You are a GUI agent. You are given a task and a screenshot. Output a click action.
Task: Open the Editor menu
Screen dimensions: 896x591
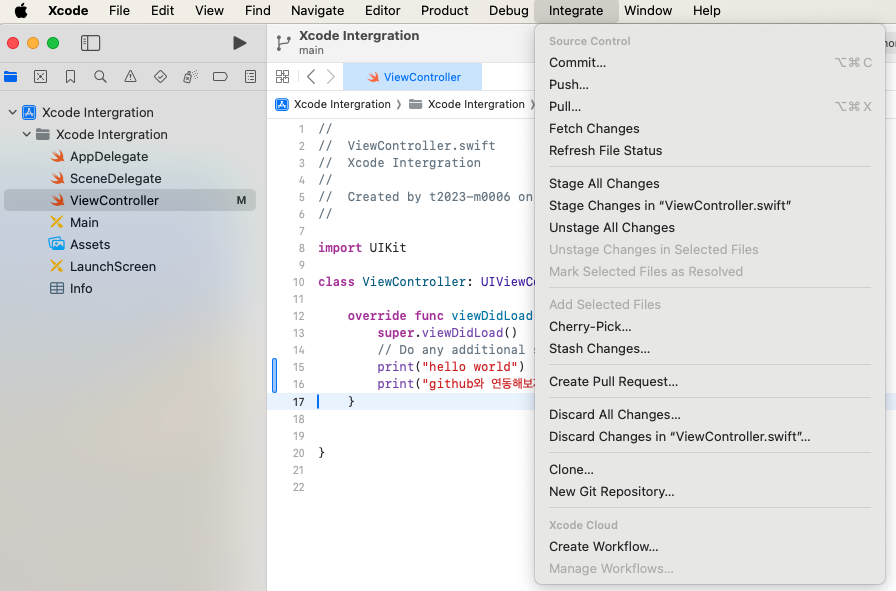(382, 10)
